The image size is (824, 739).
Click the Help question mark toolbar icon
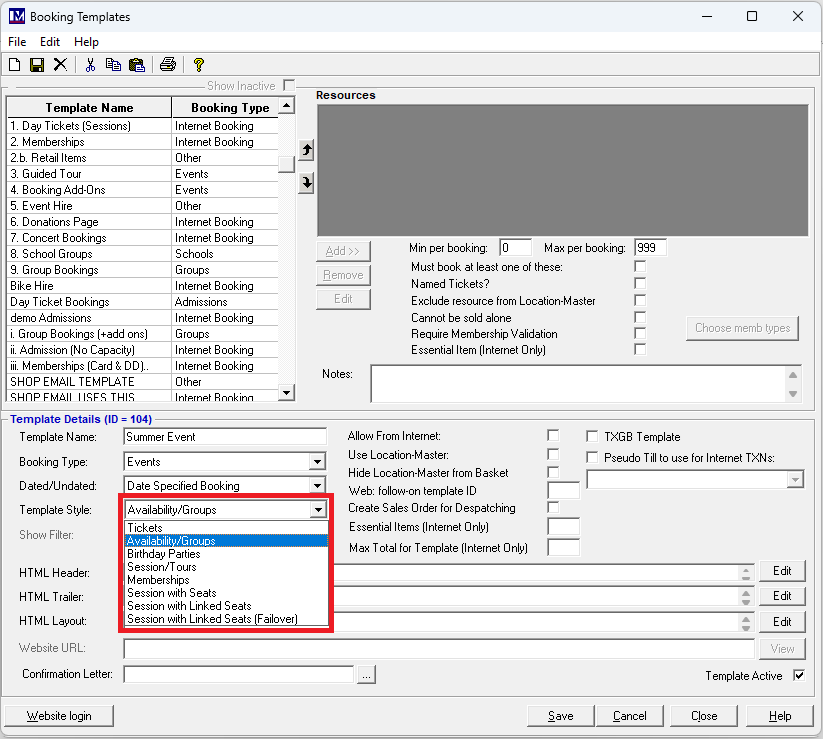tap(199, 65)
